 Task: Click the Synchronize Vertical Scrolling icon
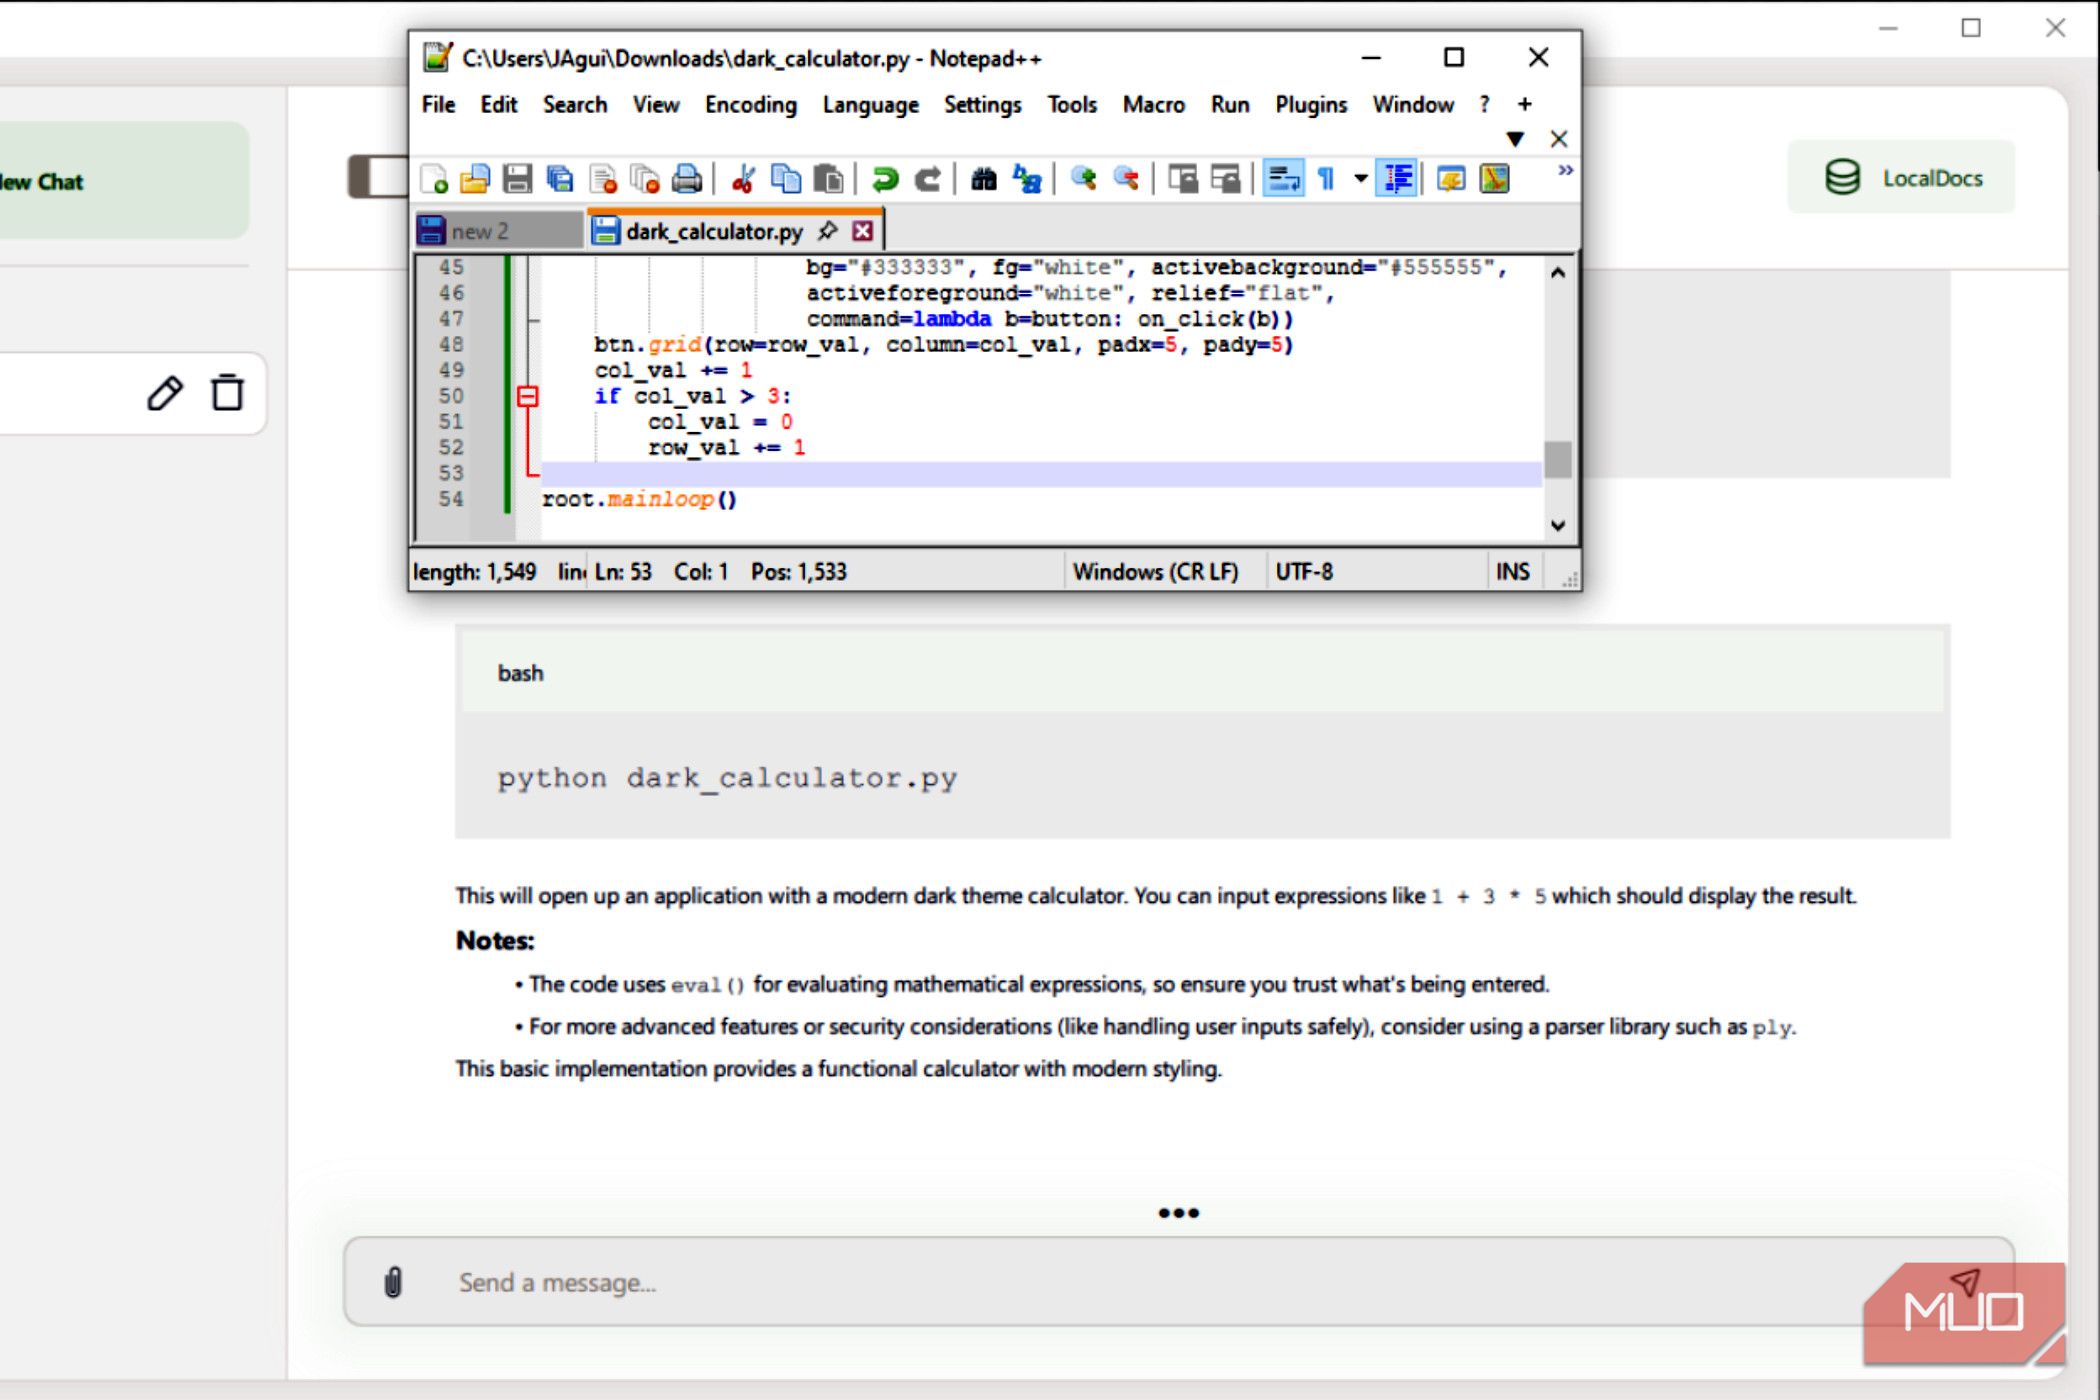(x=1183, y=179)
